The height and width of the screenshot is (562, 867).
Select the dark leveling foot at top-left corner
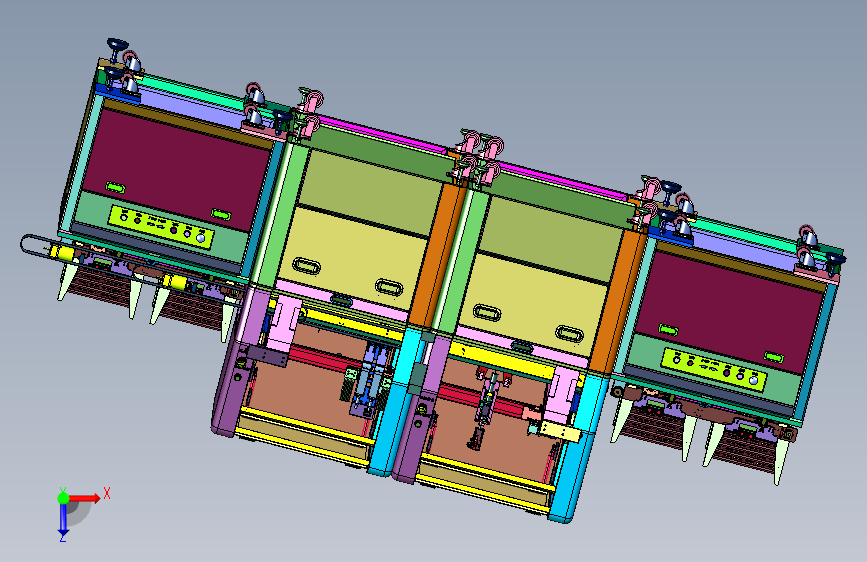(x=117, y=48)
